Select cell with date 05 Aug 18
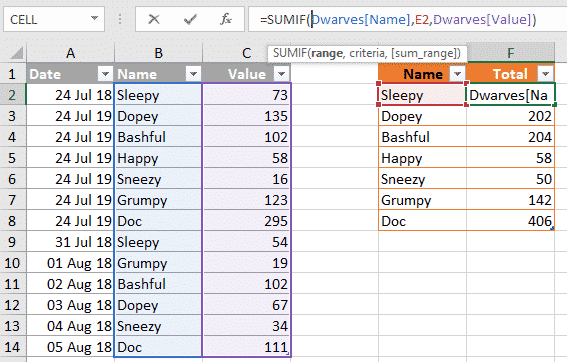 (x=71, y=347)
